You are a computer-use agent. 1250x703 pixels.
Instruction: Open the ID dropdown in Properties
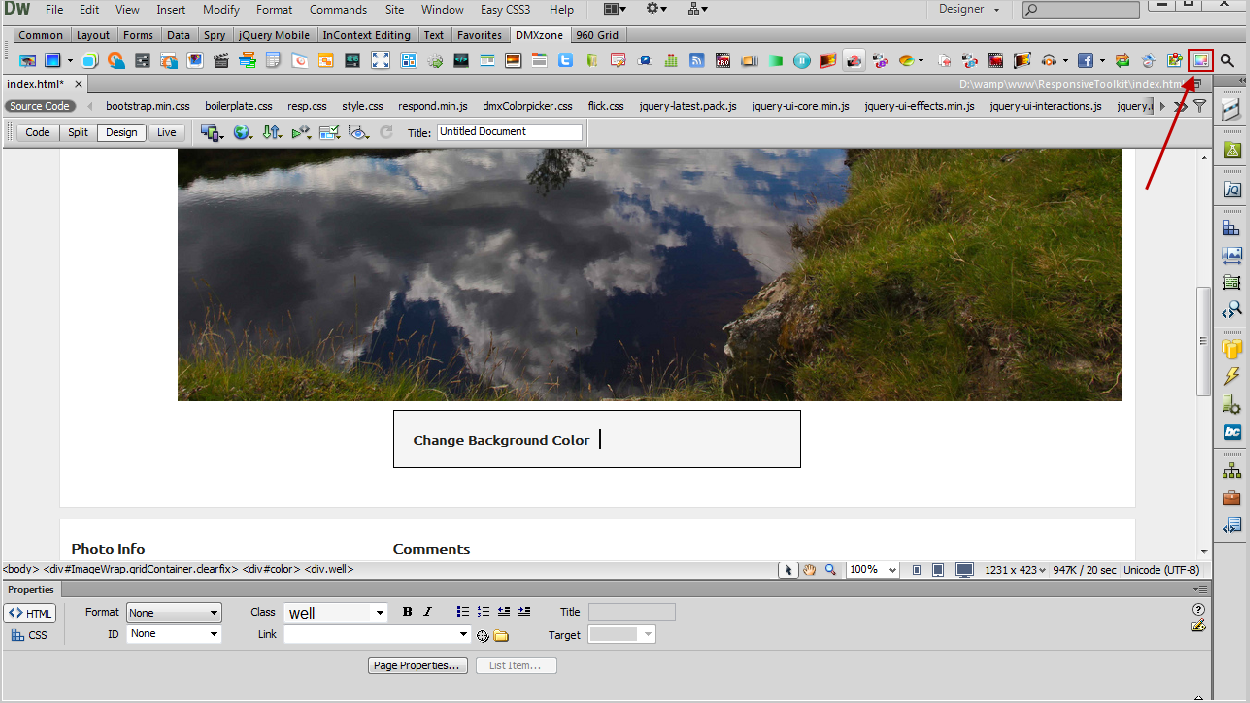pyautogui.click(x=174, y=634)
